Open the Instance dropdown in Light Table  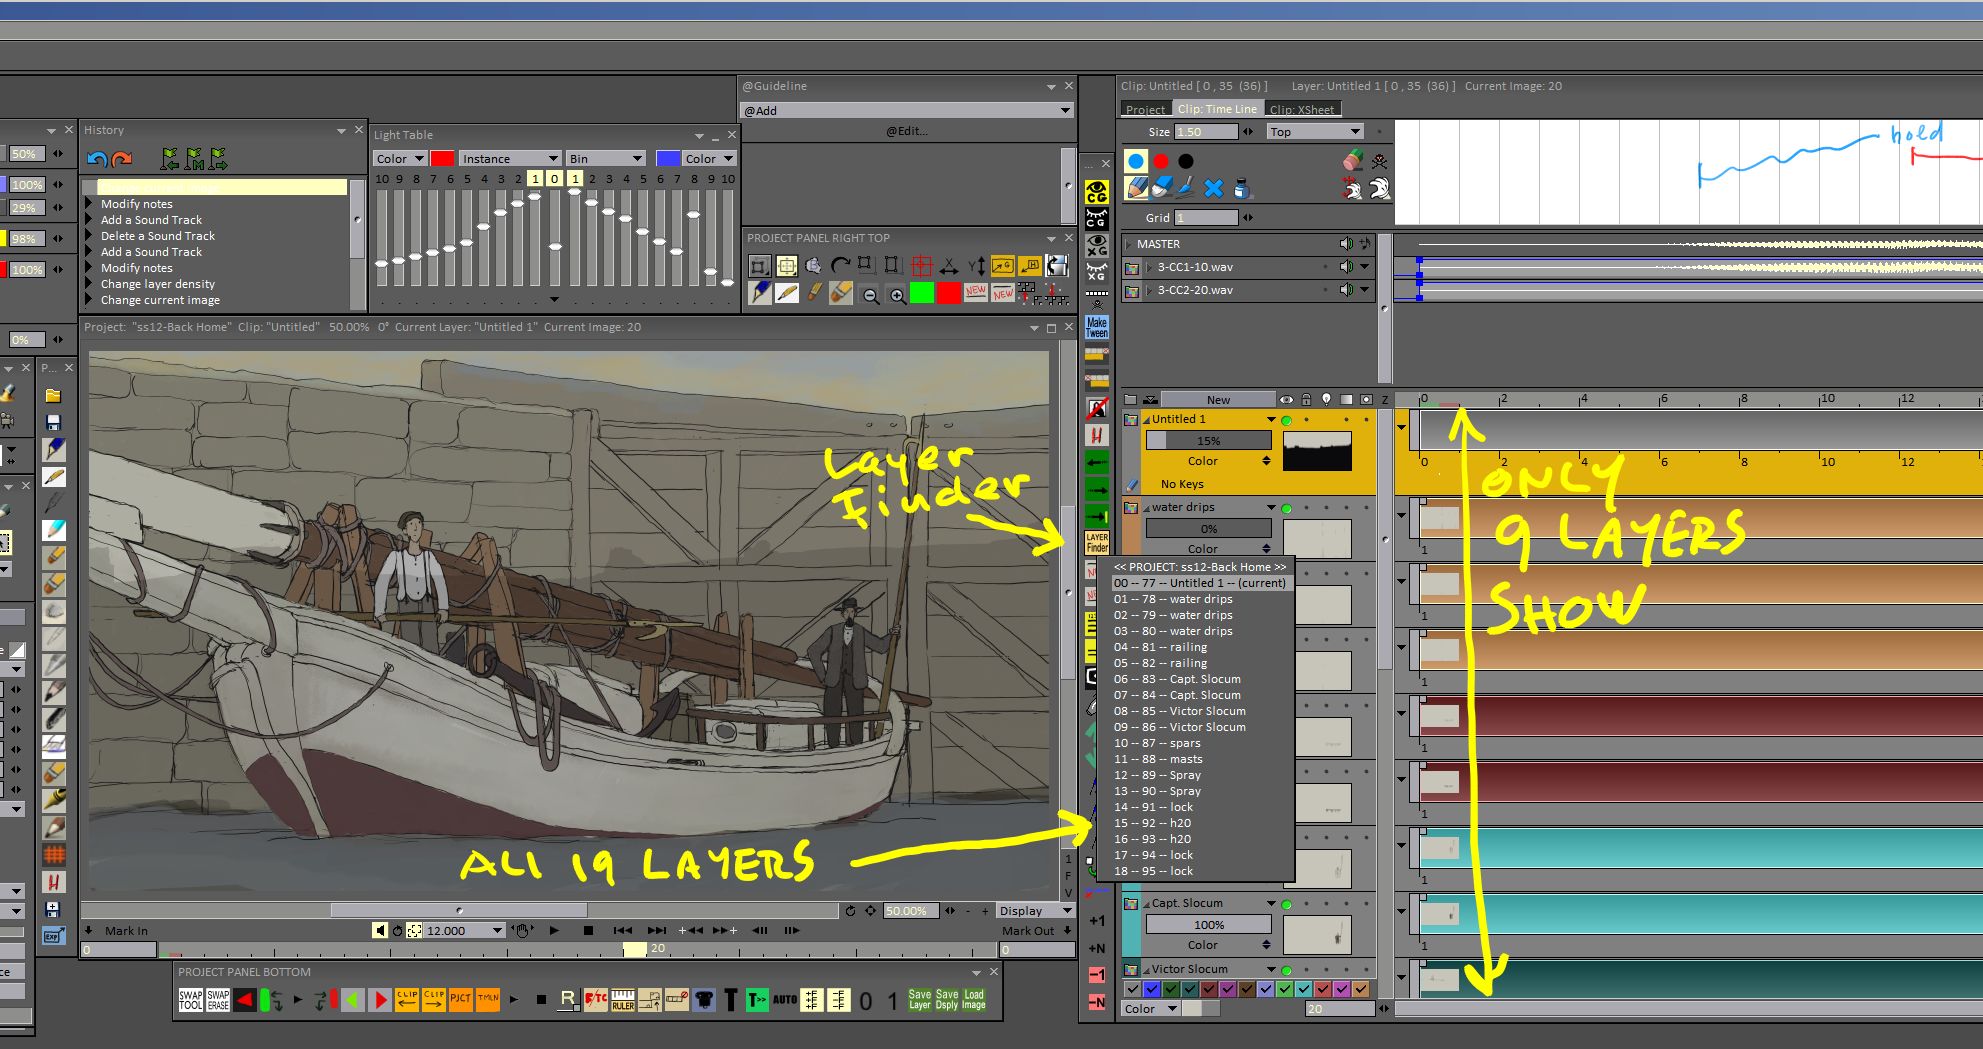coord(510,159)
